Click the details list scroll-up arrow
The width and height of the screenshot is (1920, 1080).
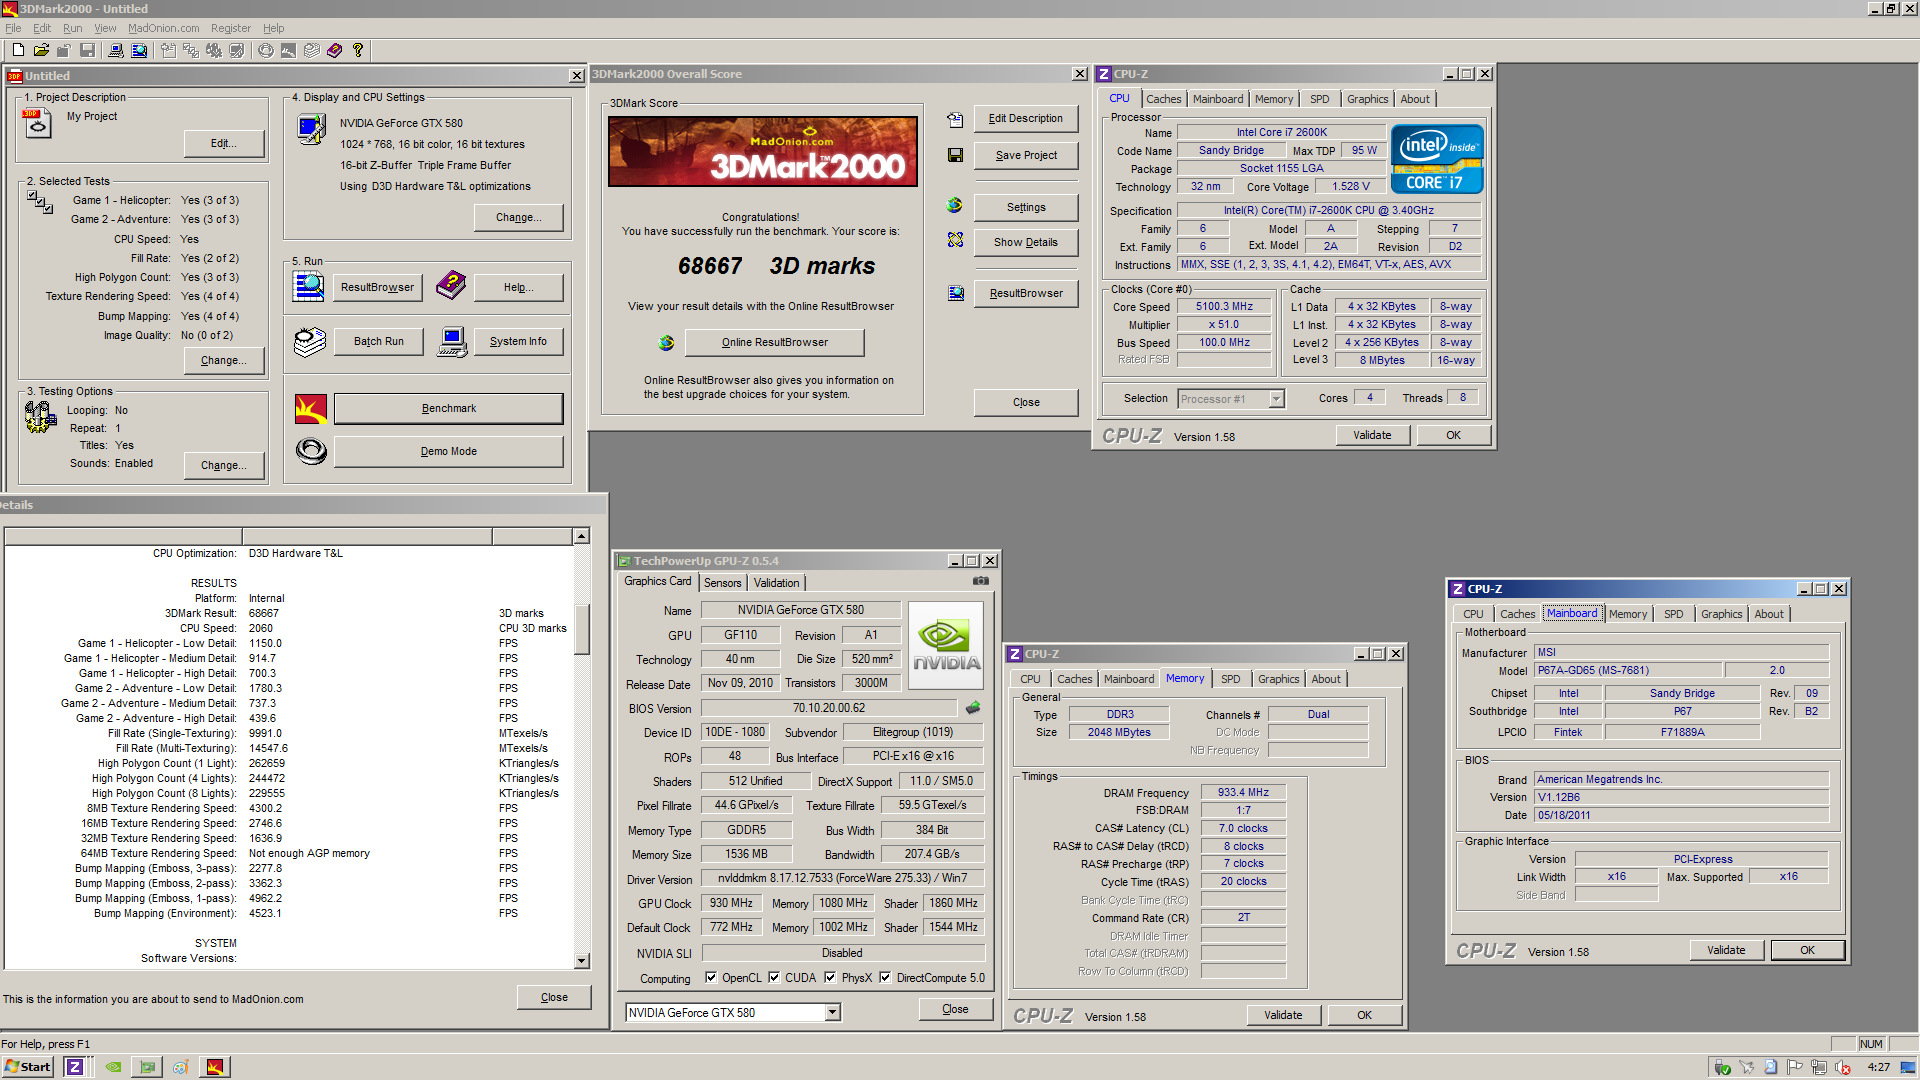(x=581, y=537)
